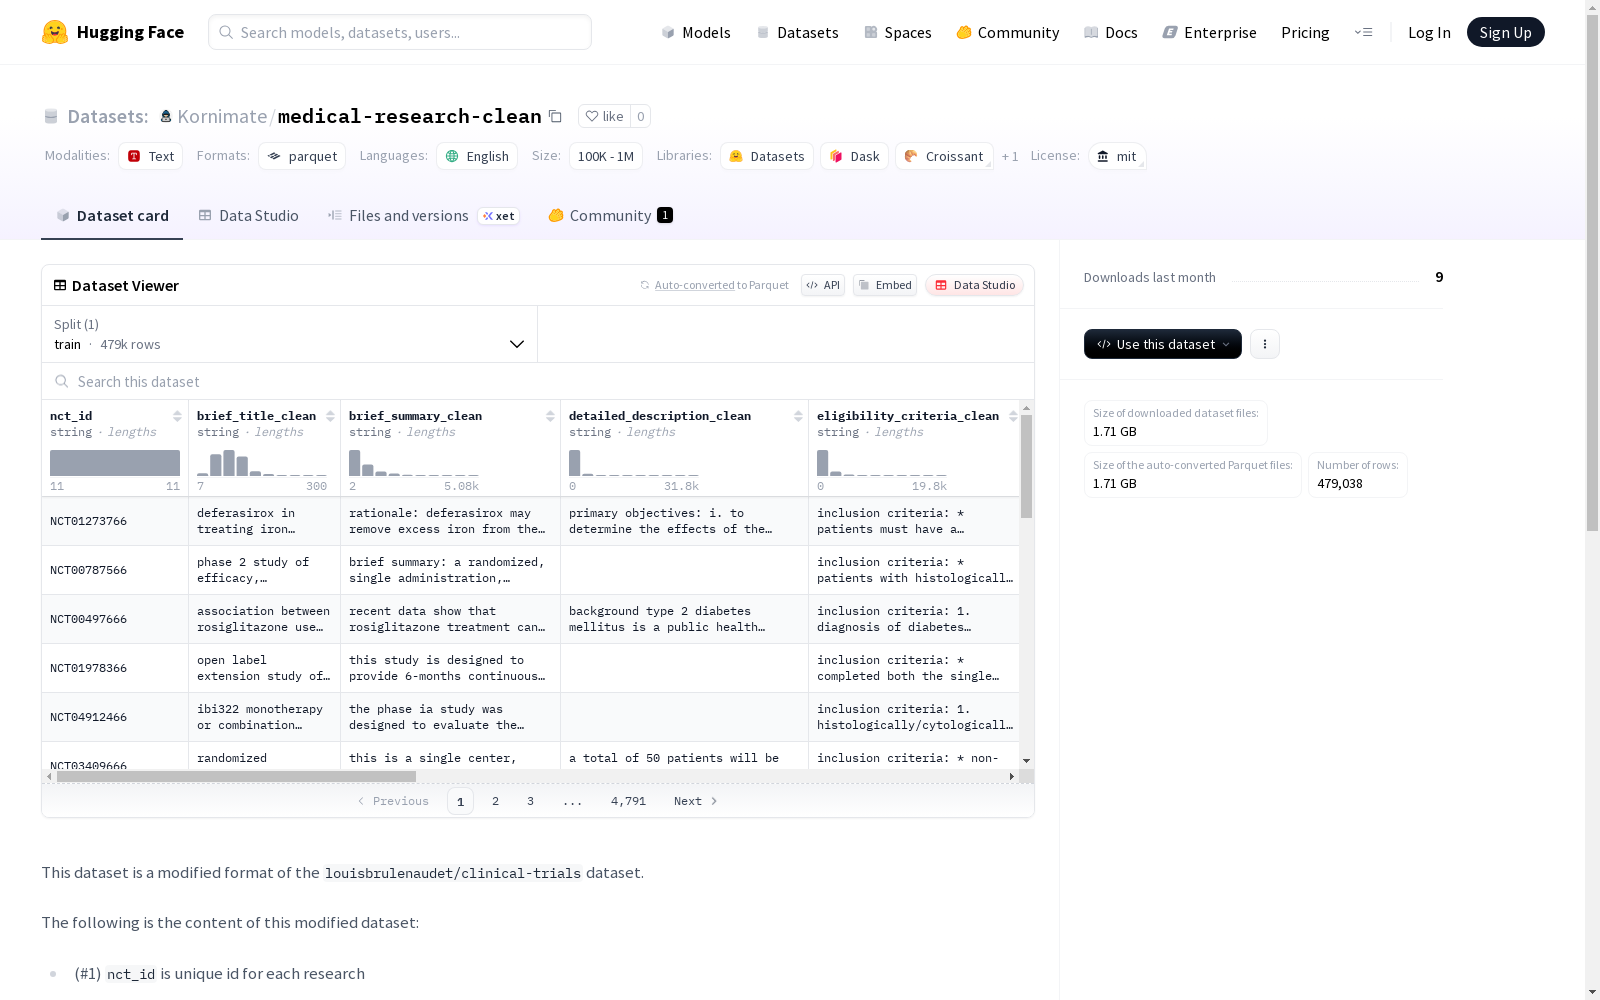Image resolution: width=1600 pixels, height=1000 pixels.
Task: Click the table scroll down arrow
Action: (1026, 761)
